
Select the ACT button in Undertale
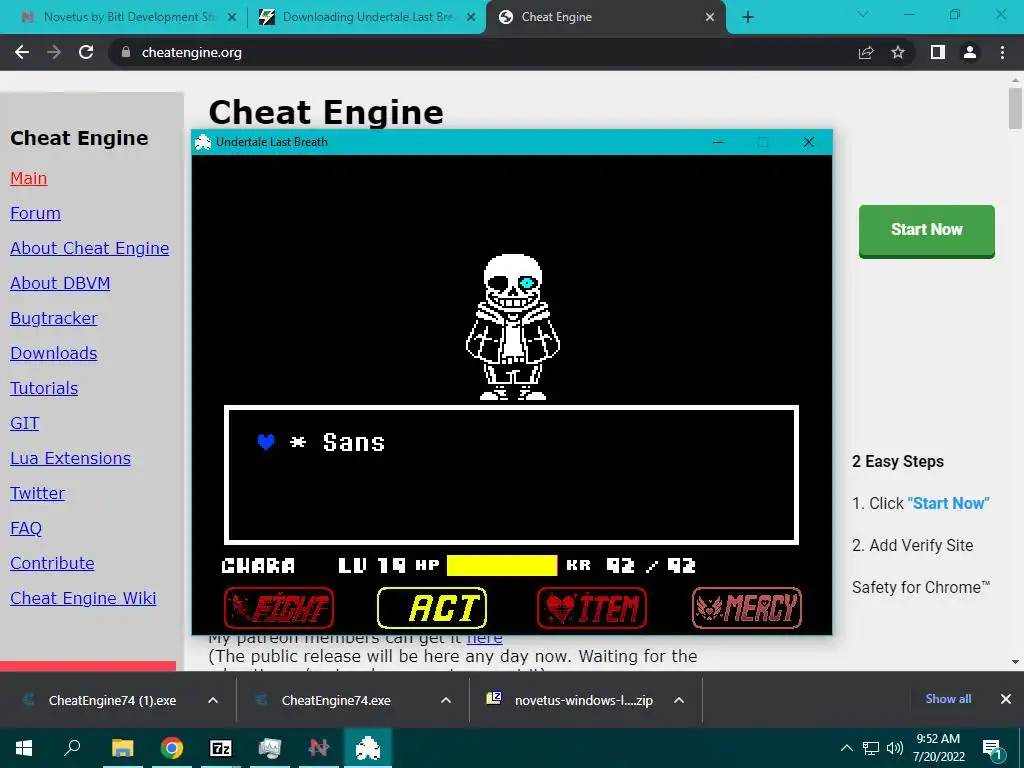click(x=432, y=608)
